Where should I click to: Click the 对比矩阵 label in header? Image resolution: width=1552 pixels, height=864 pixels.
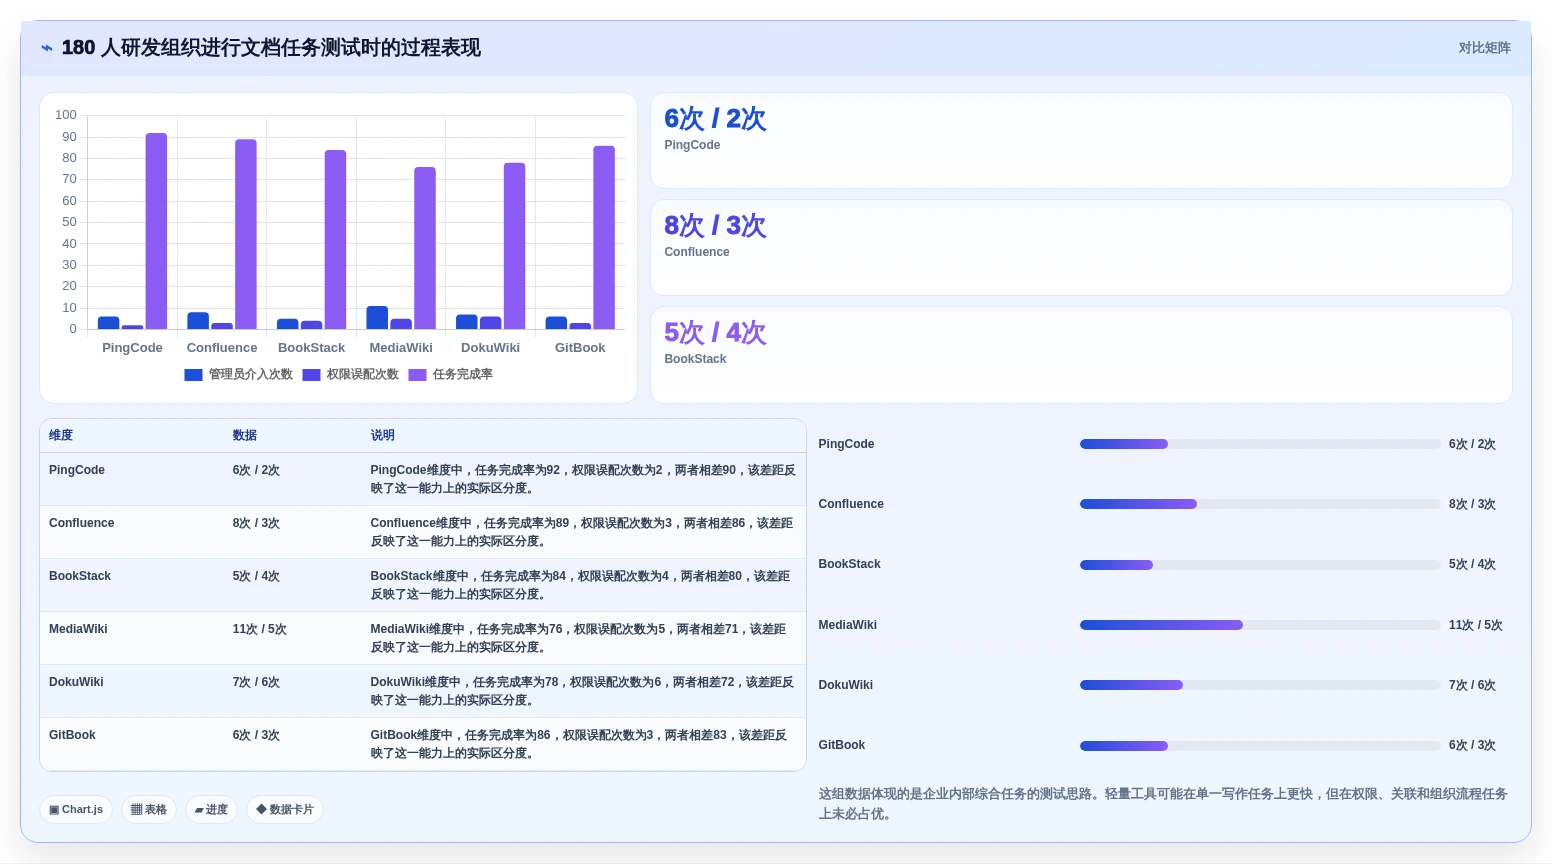pos(1484,48)
